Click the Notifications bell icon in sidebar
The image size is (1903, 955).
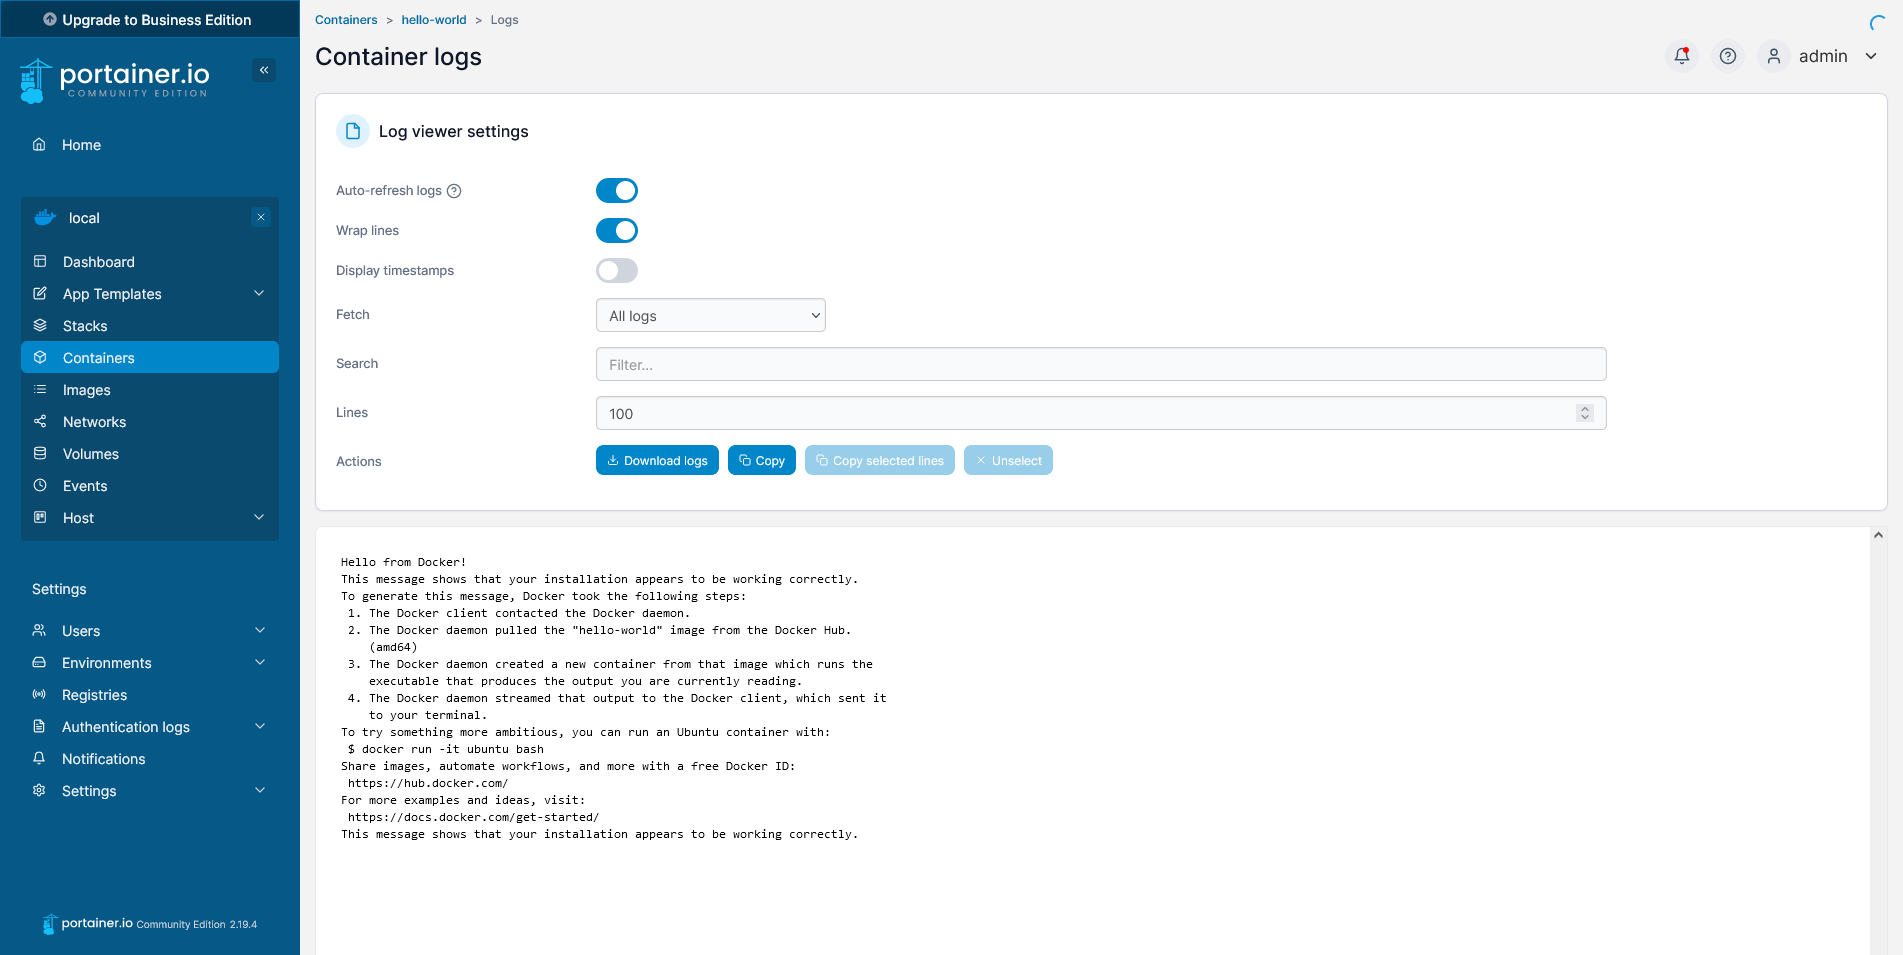tap(39, 758)
